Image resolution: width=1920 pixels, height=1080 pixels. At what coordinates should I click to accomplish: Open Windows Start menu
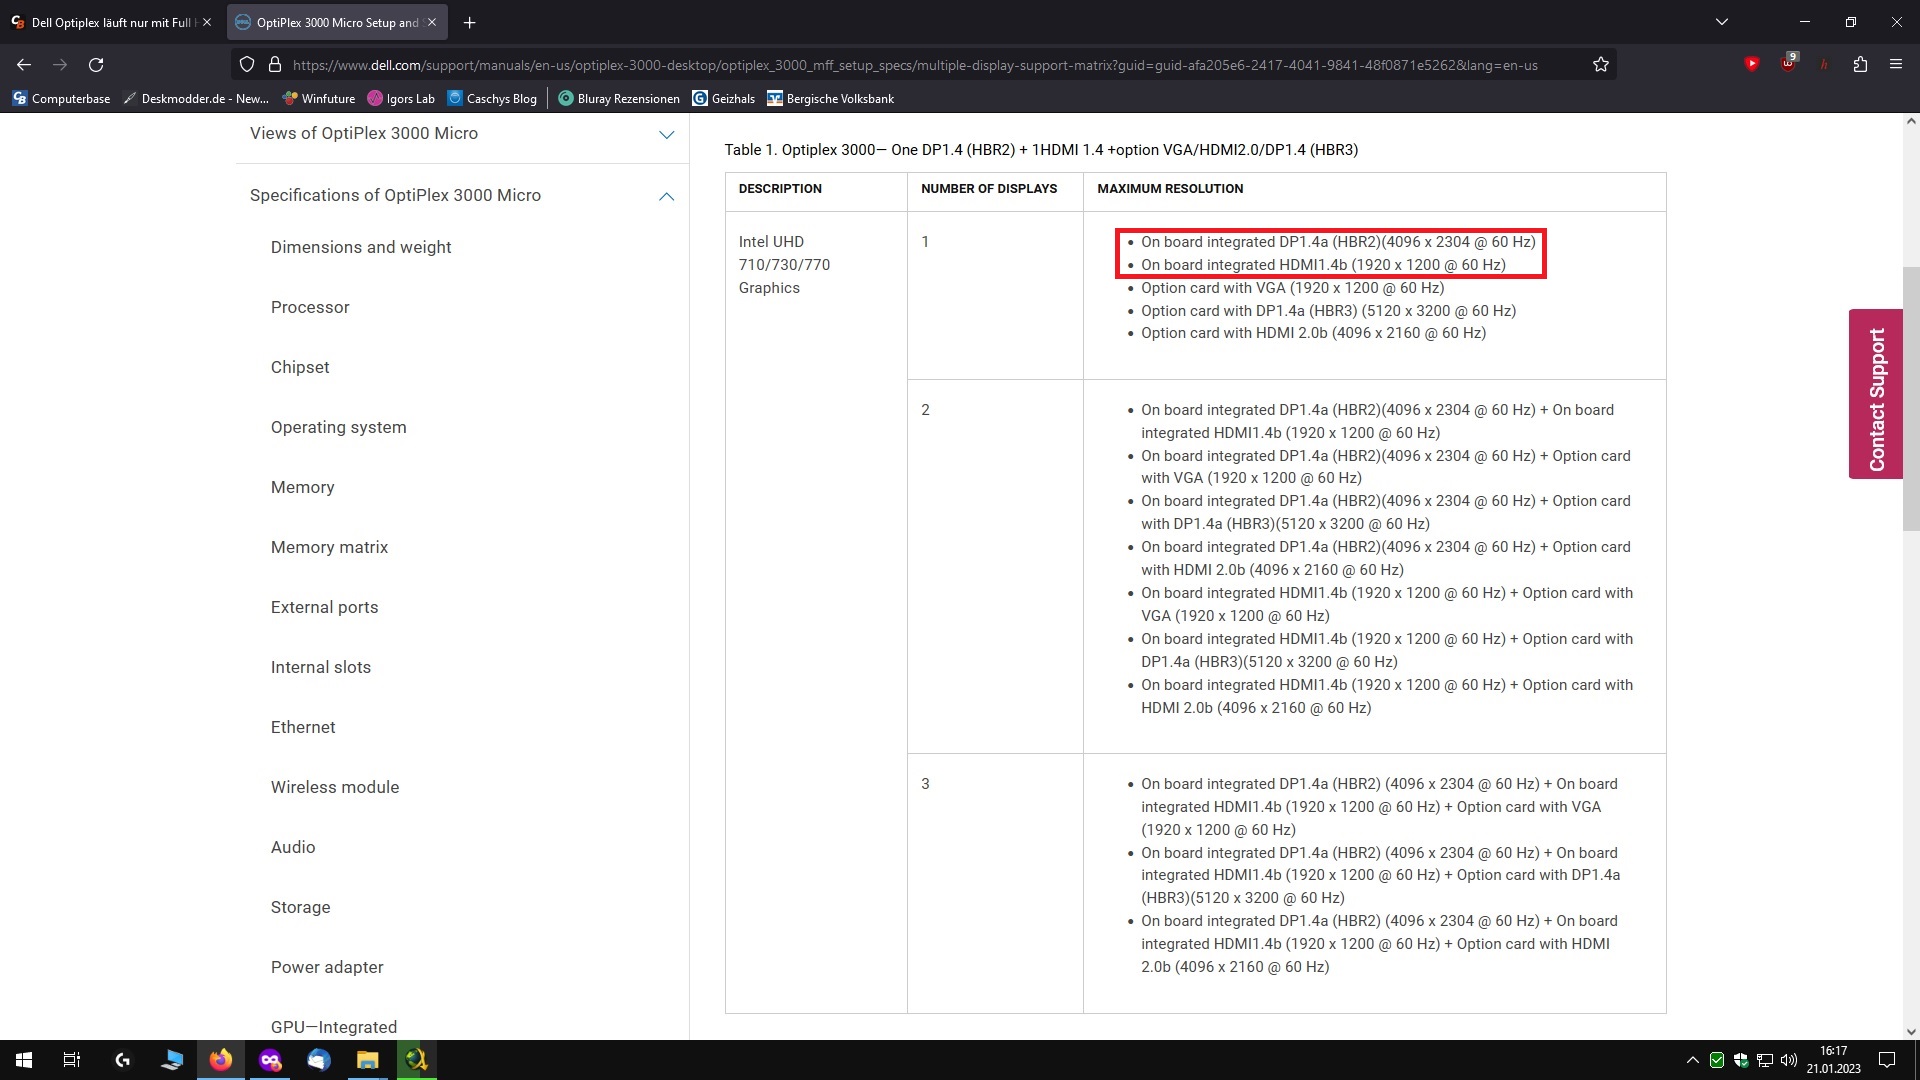[x=24, y=1060]
